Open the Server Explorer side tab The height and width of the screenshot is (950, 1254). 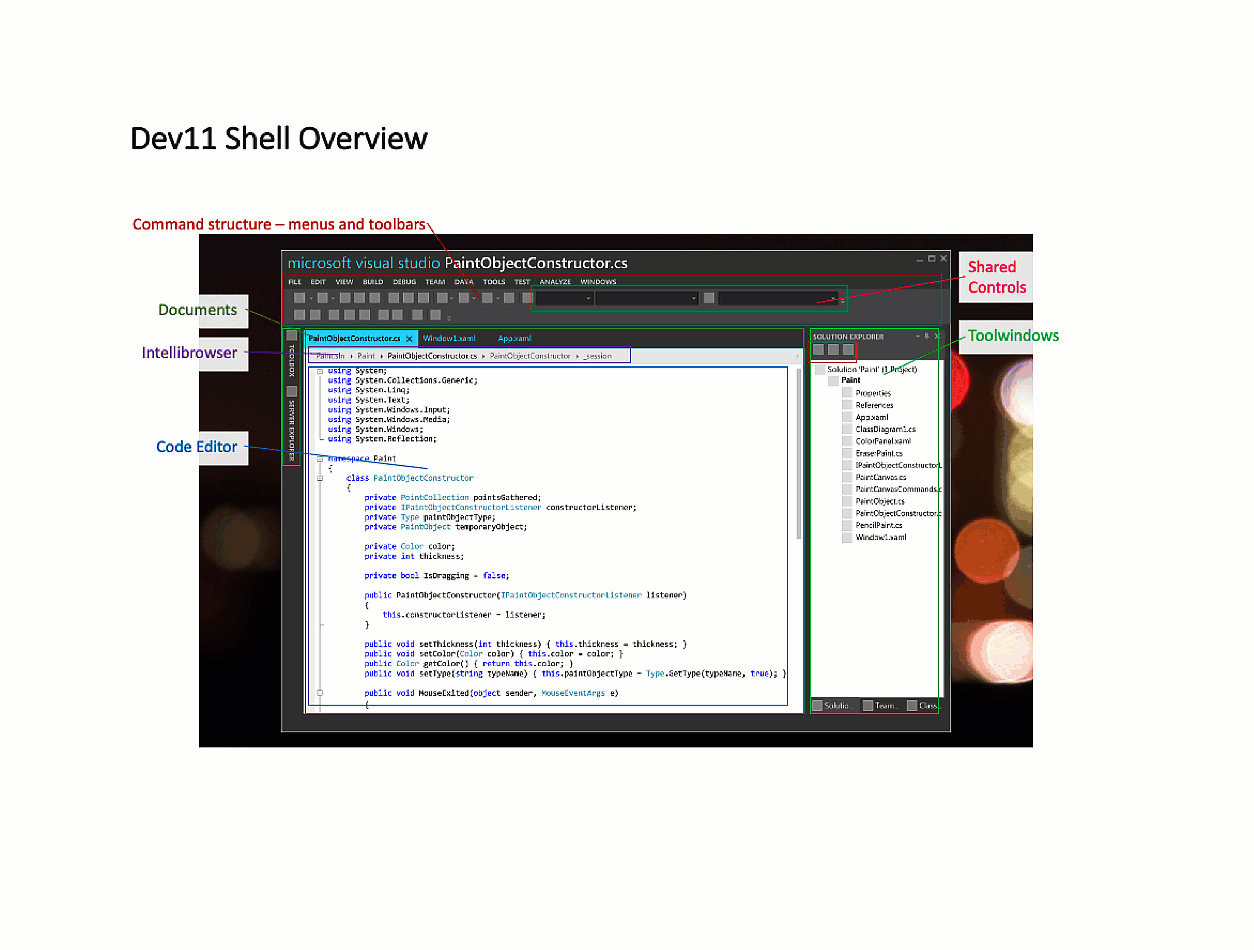coord(291,424)
